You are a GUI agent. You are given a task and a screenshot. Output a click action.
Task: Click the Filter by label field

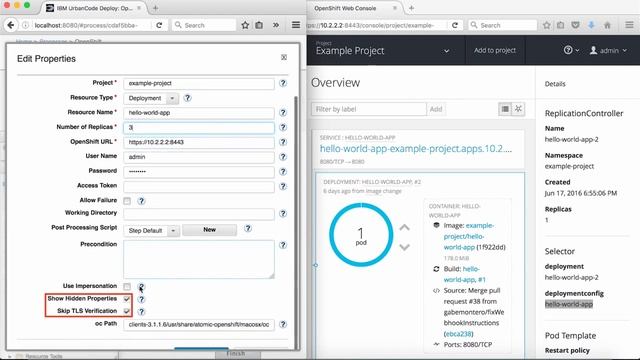(x=369, y=109)
